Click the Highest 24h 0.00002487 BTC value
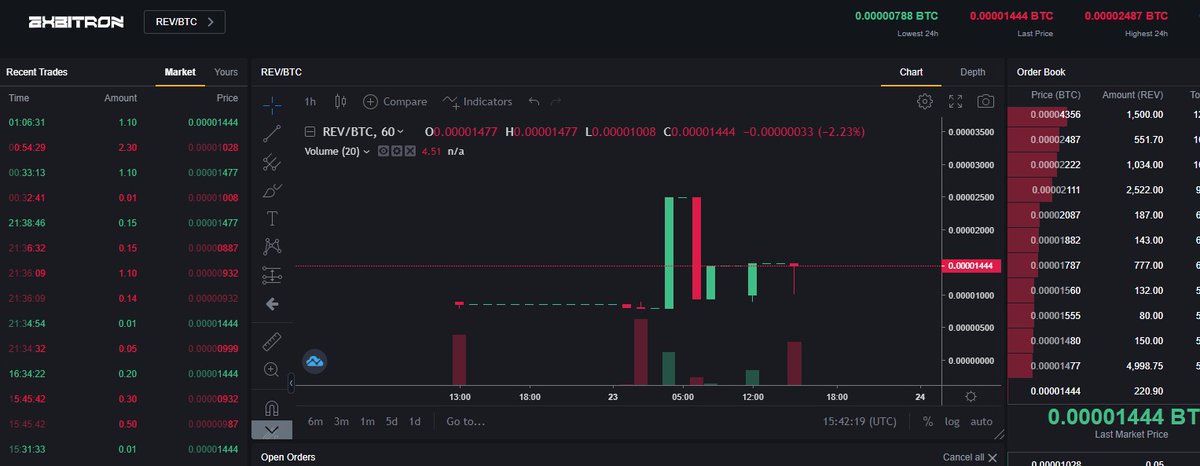This screenshot has width=1200, height=466. (x=1125, y=16)
